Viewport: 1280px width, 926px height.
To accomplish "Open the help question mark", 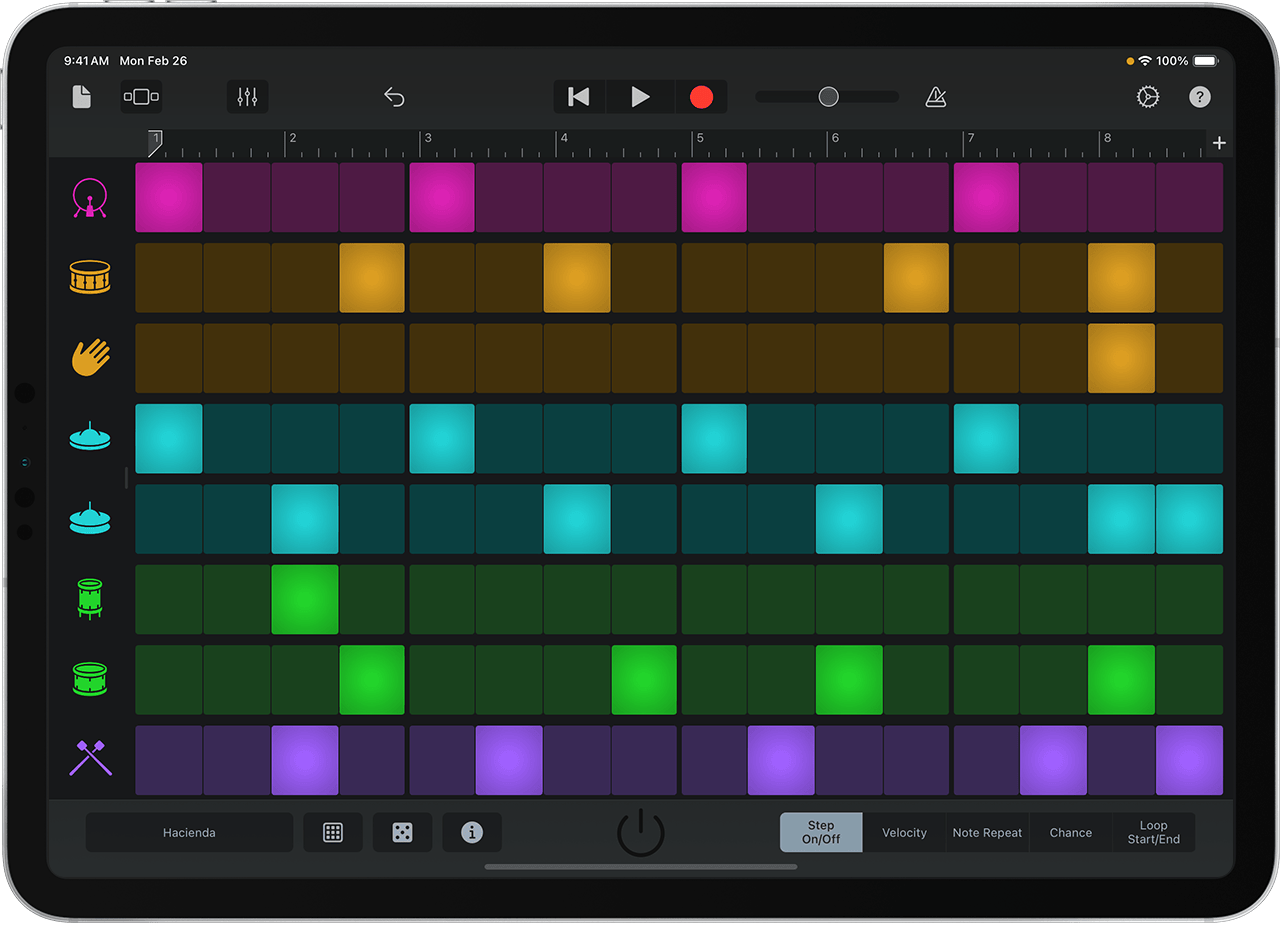I will 1199,97.
